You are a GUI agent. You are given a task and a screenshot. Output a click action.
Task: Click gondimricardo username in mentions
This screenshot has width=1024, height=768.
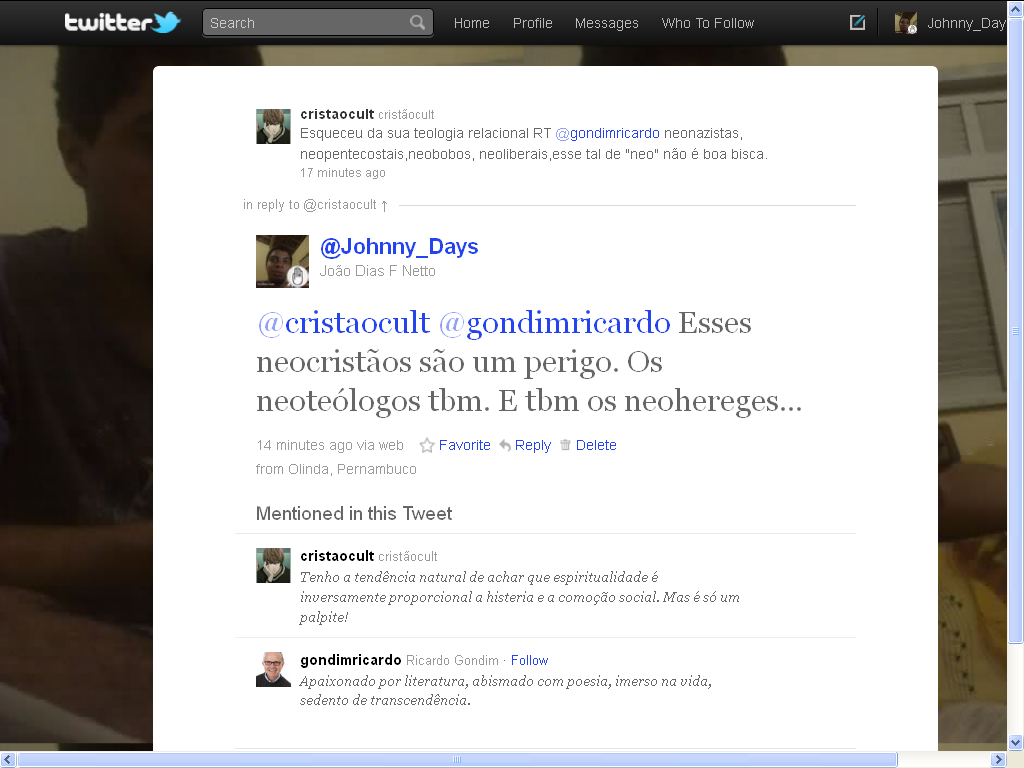coord(351,660)
